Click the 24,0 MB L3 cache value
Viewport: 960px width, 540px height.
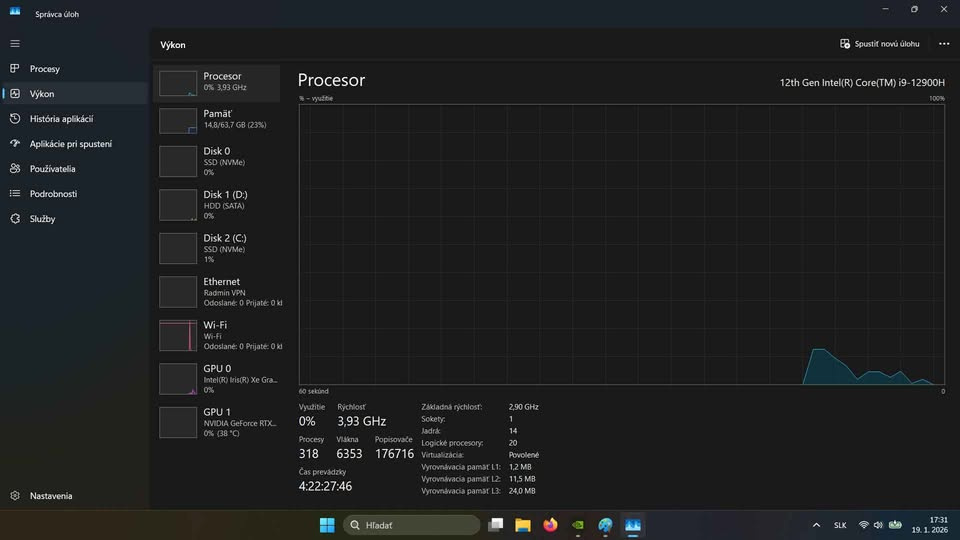pyautogui.click(x=522, y=491)
